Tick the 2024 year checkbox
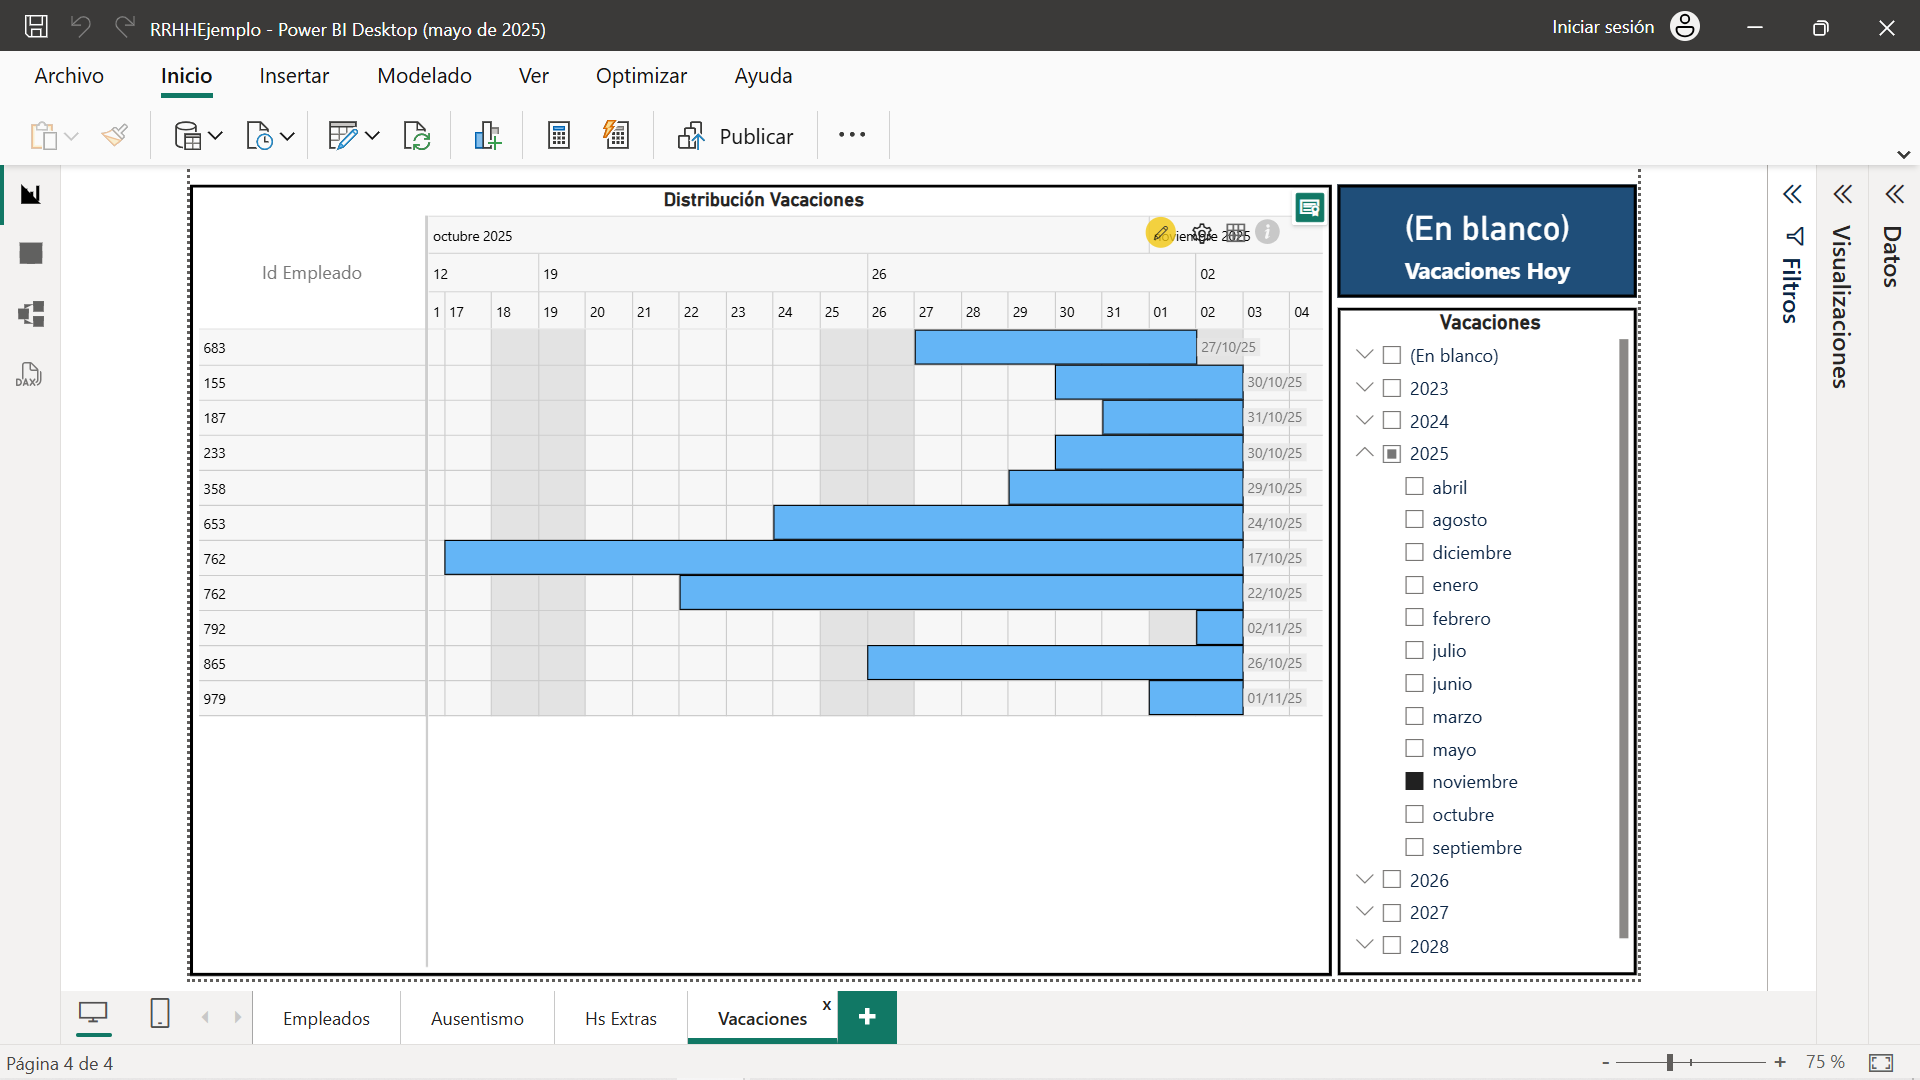This screenshot has height=1080, width=1920. click(x=1392, y=421)
